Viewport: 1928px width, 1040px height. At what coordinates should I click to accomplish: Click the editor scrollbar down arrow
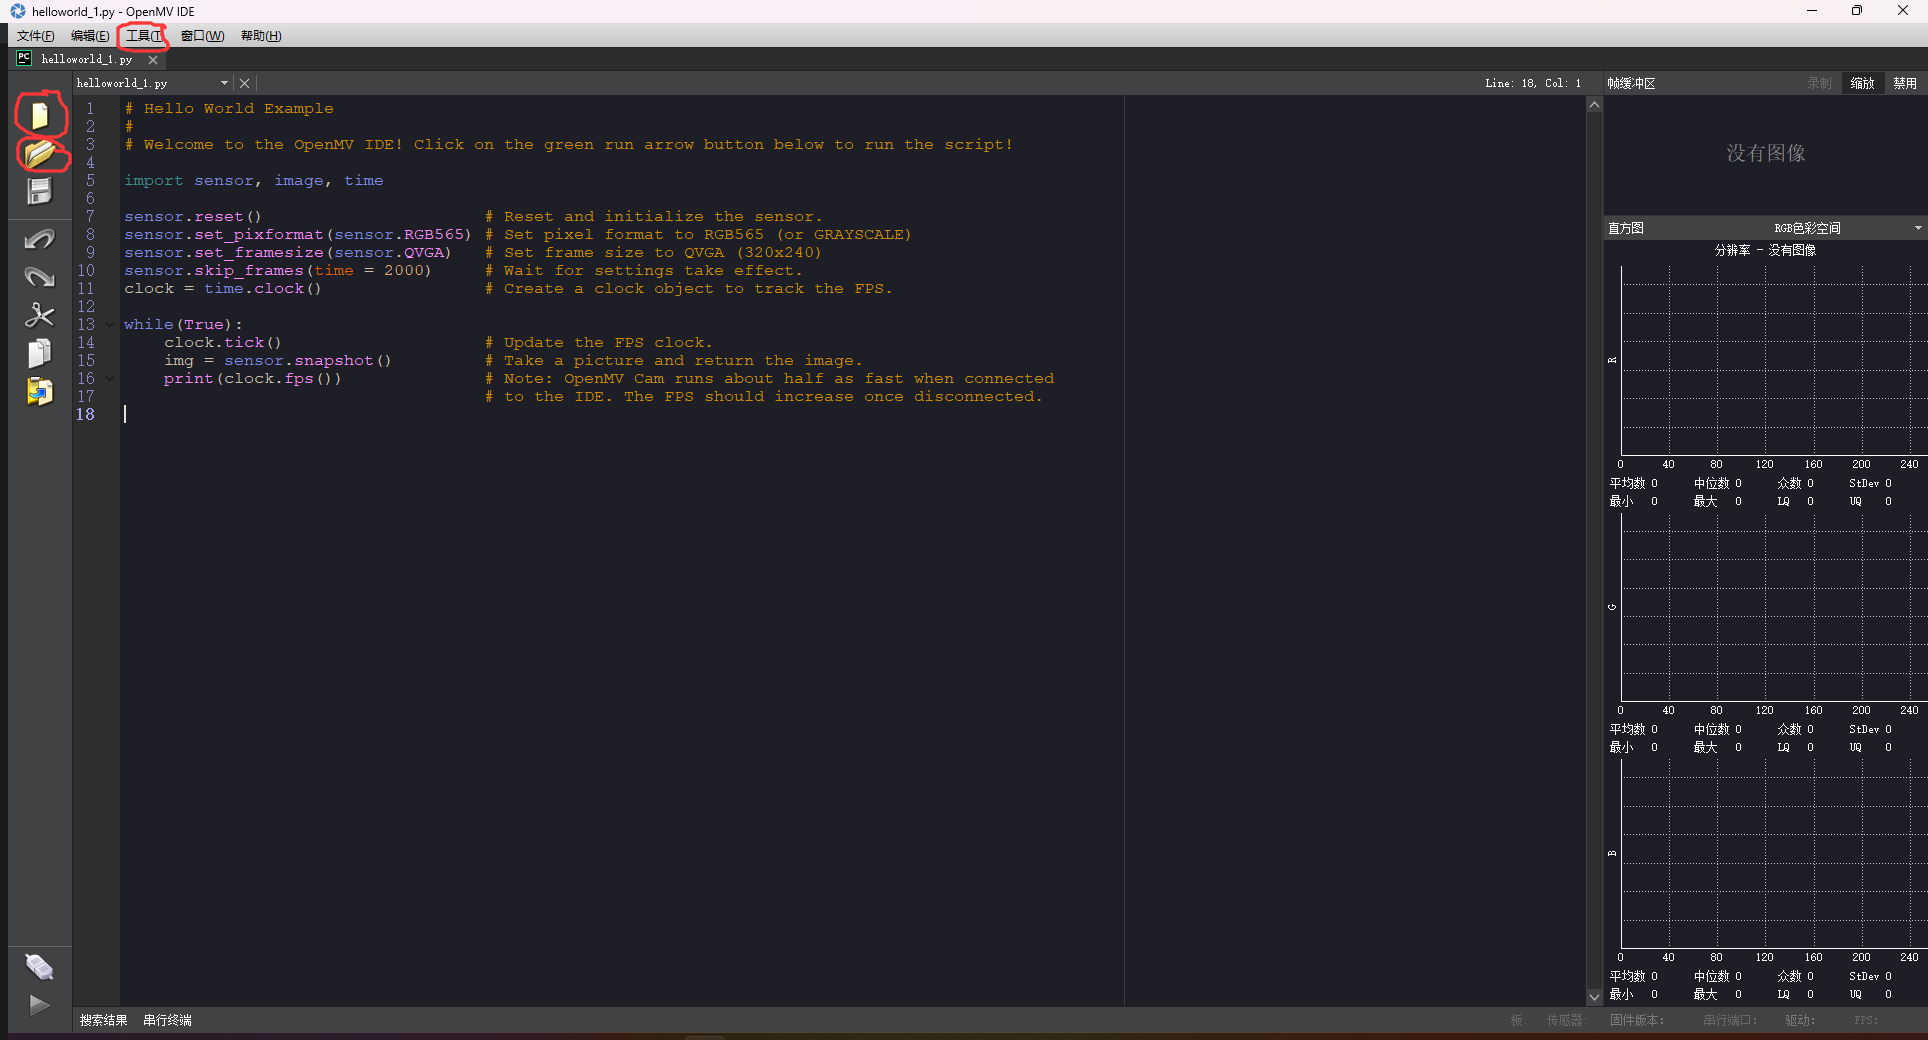[1594, 997]
